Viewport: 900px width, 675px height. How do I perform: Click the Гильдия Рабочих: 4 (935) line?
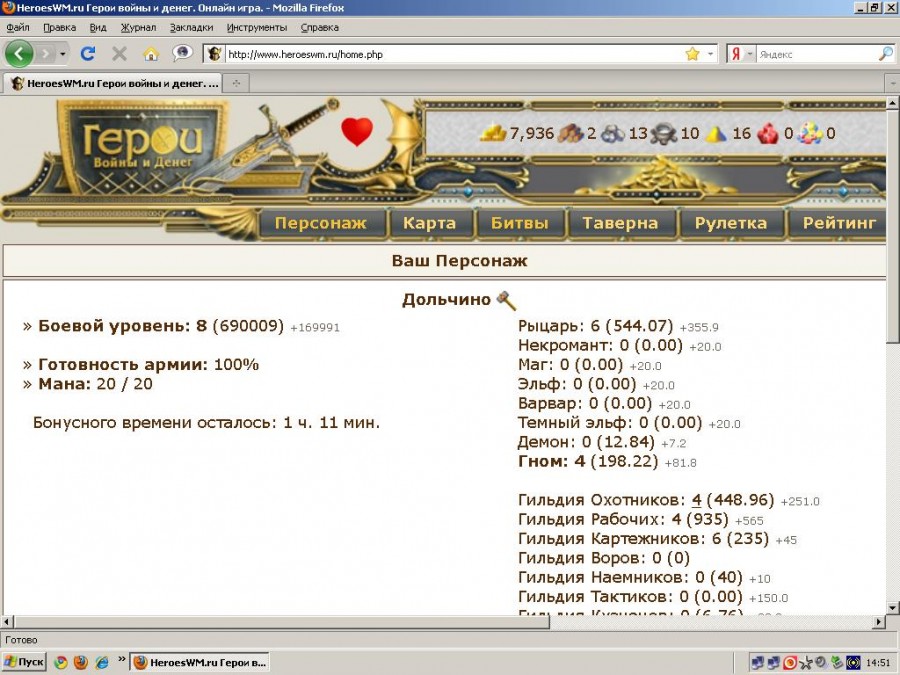coord(623,519)
